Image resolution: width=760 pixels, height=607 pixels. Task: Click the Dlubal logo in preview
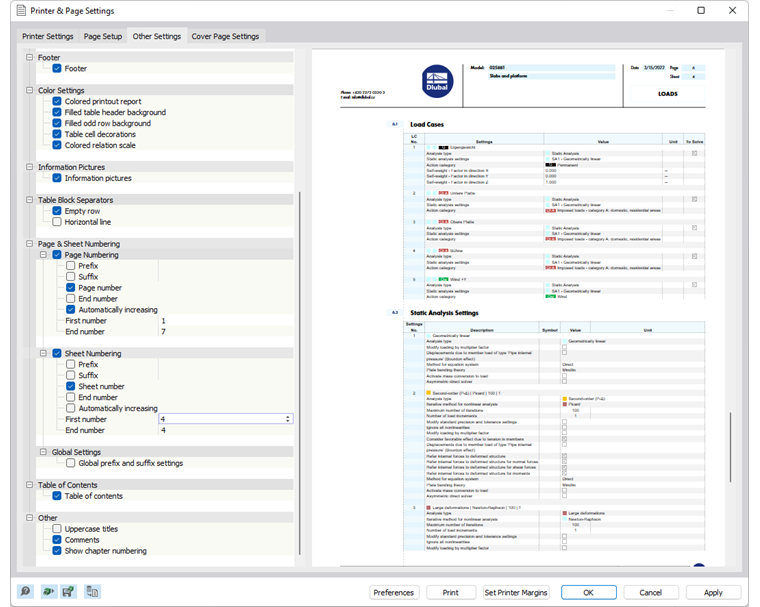tap(437, 81)
